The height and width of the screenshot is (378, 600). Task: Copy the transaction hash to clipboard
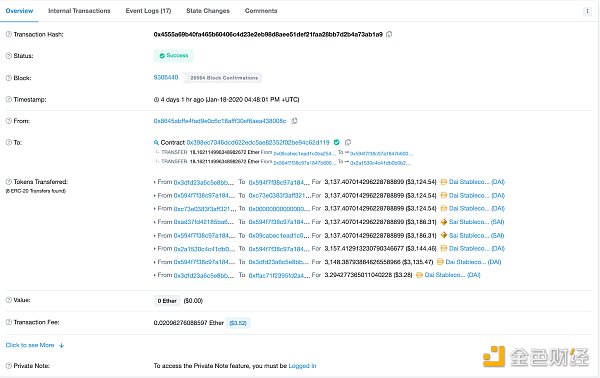point(389,34)
